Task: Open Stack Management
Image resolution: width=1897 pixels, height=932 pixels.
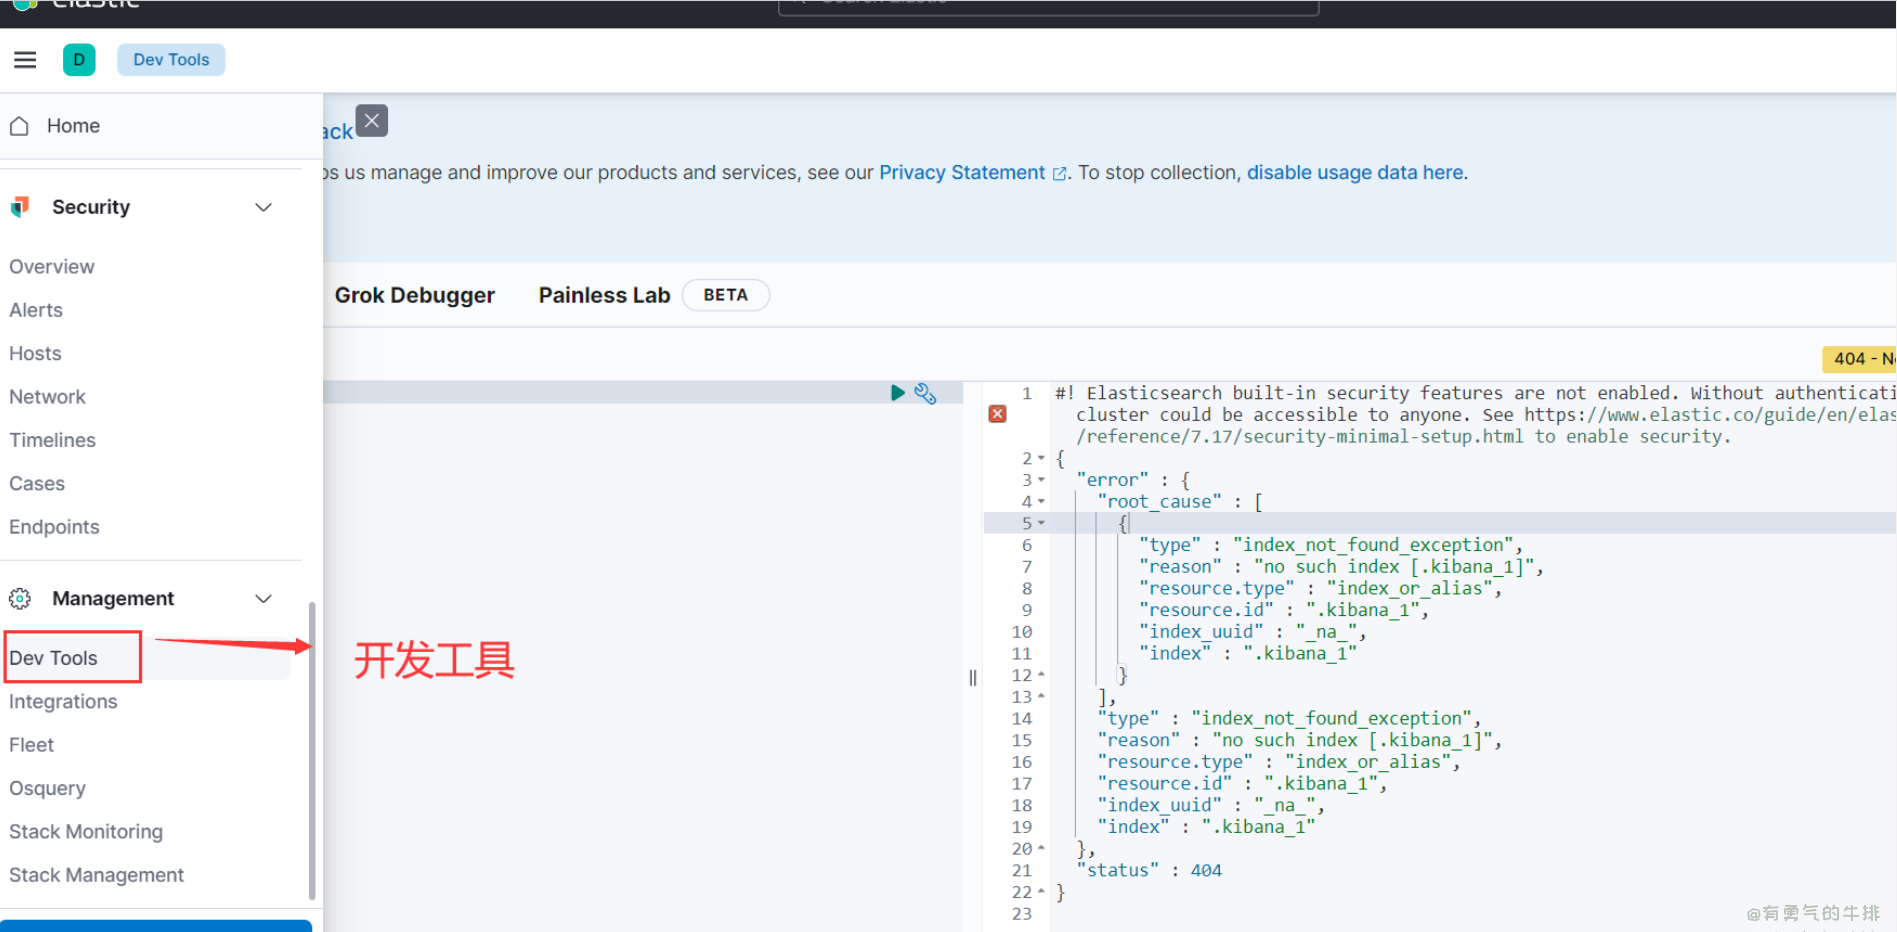Action: (96, 875)
